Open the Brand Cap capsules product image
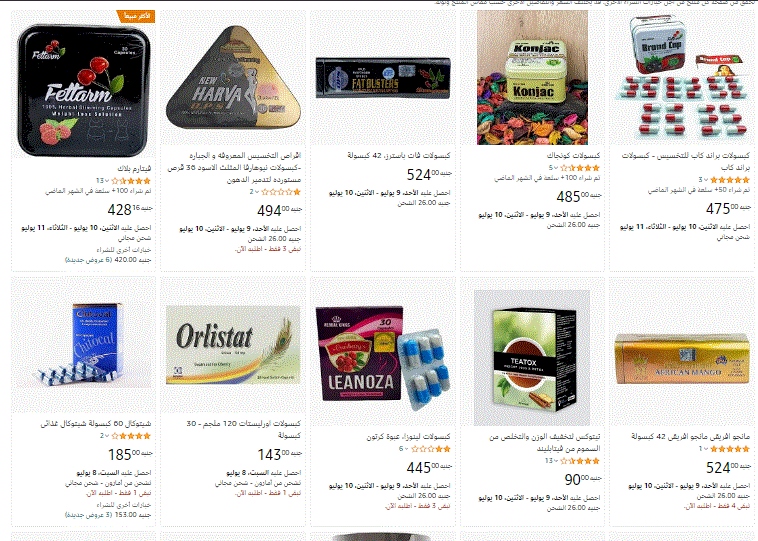Viewport: 758px width, 541px height. tap(682, 77)
